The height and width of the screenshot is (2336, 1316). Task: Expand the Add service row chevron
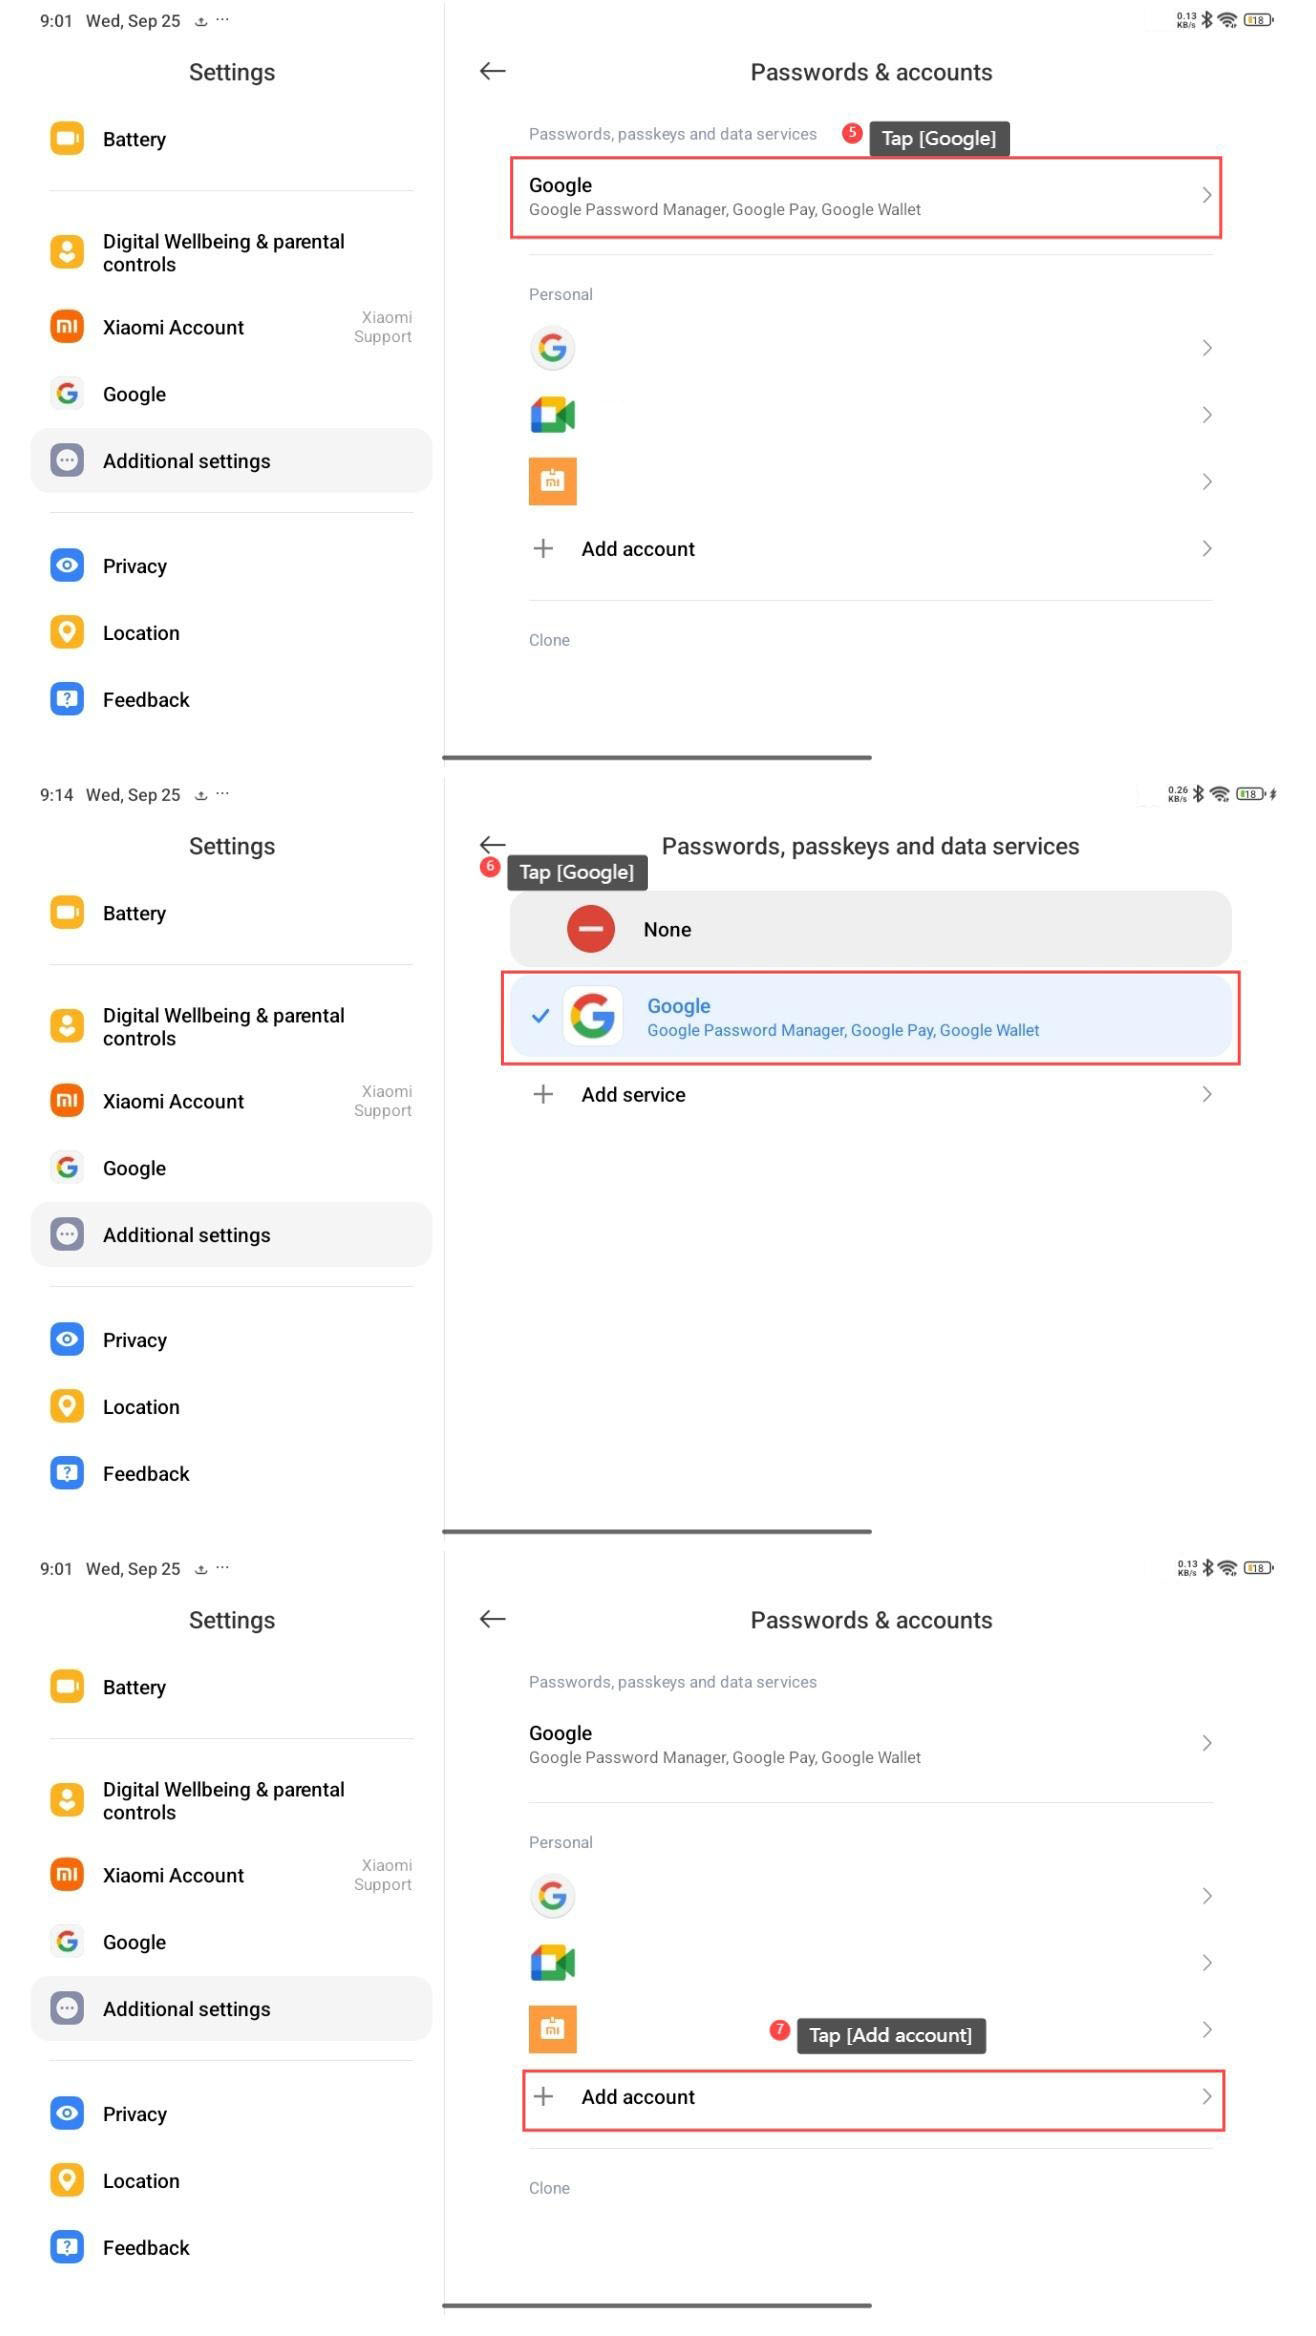pos(1206,1094)
